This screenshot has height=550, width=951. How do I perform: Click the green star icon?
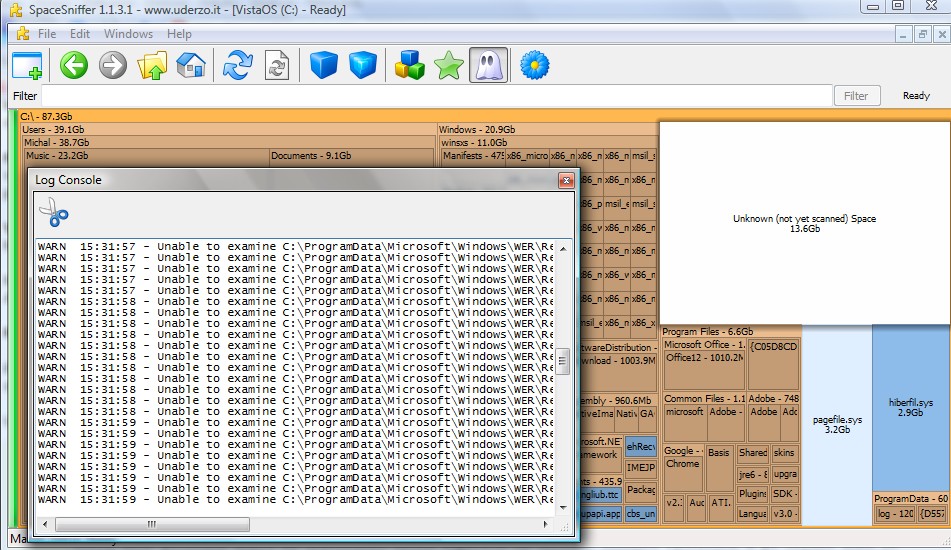(x=449, y=66)
